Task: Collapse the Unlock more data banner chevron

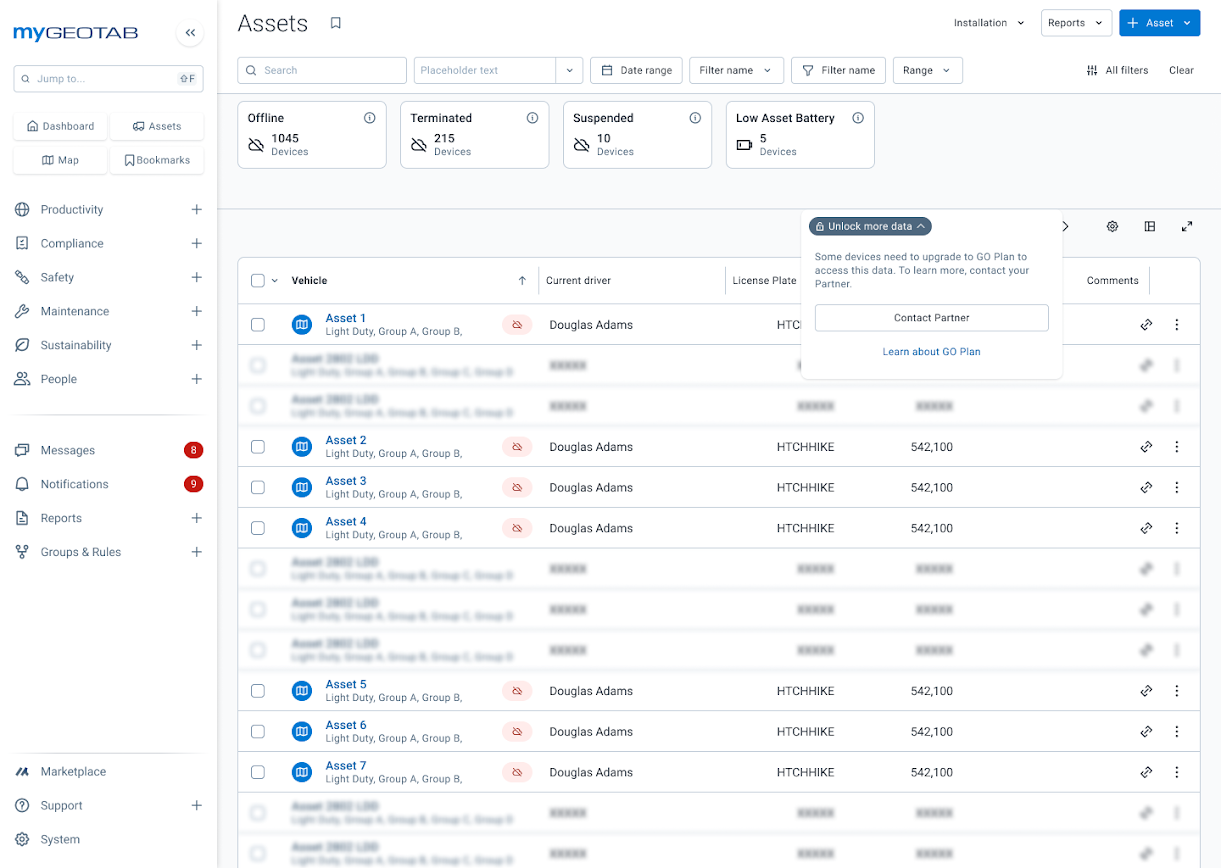Action: click(x=920, y=226)
